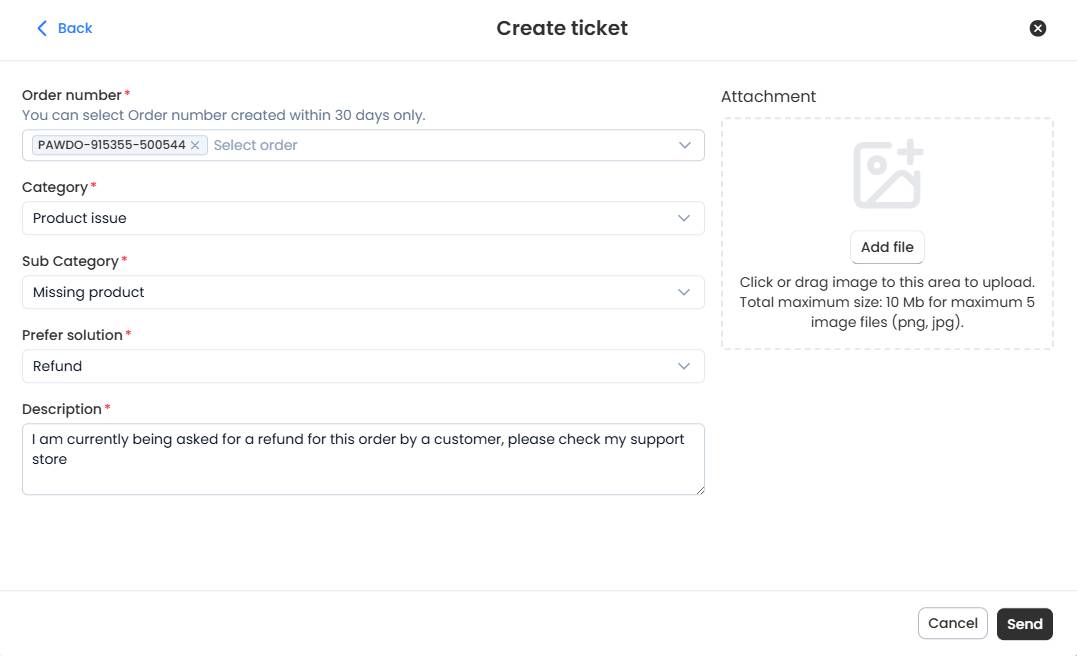Click the Back link text
The image size is (1077, 656).
[x=75, y=28]
